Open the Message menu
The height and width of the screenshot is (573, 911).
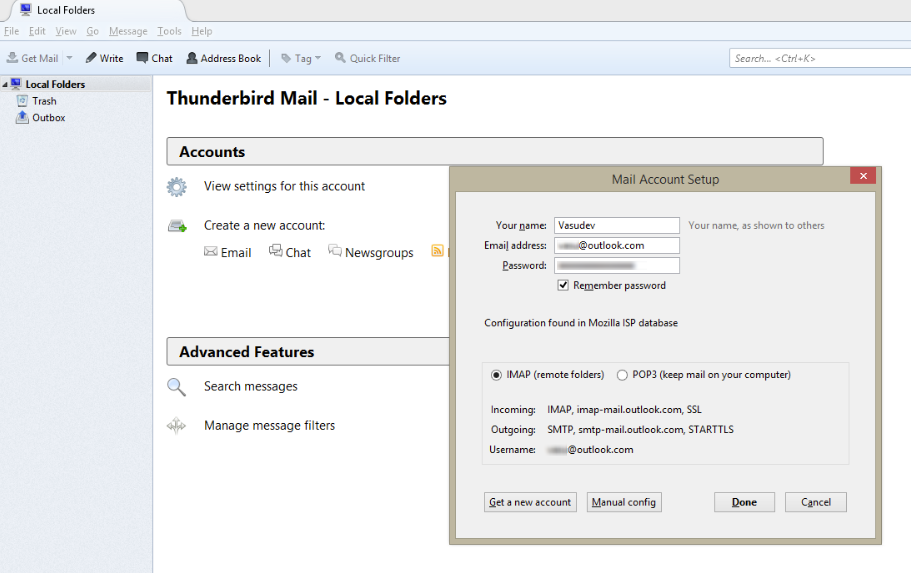pyautogui.click(x=128, y=31)
